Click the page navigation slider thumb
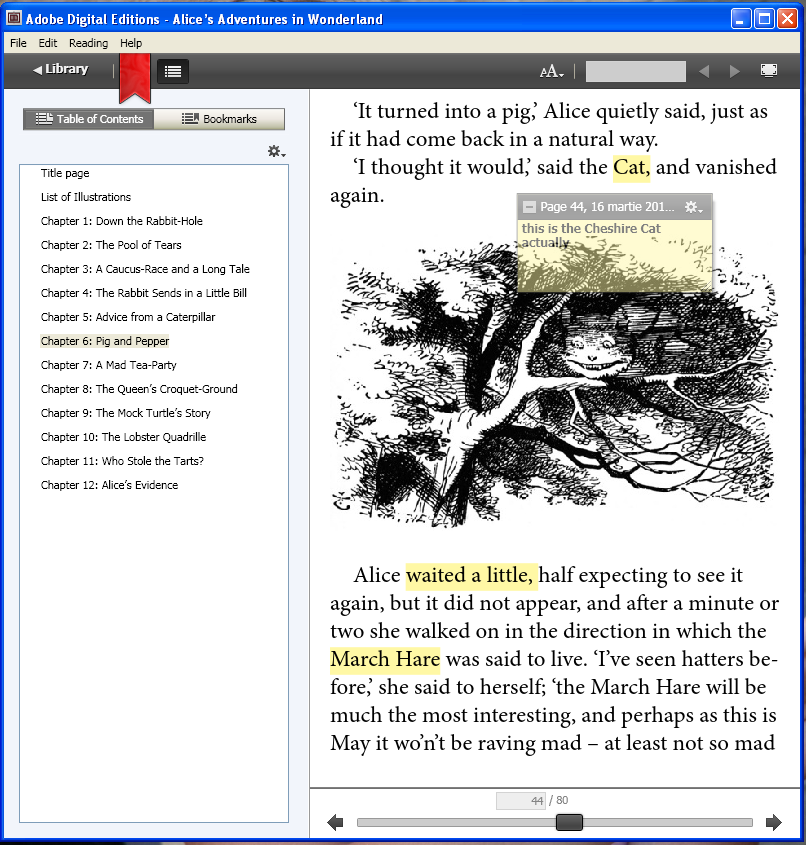Viewport: 806px width, 845px height. pos(569,822)
